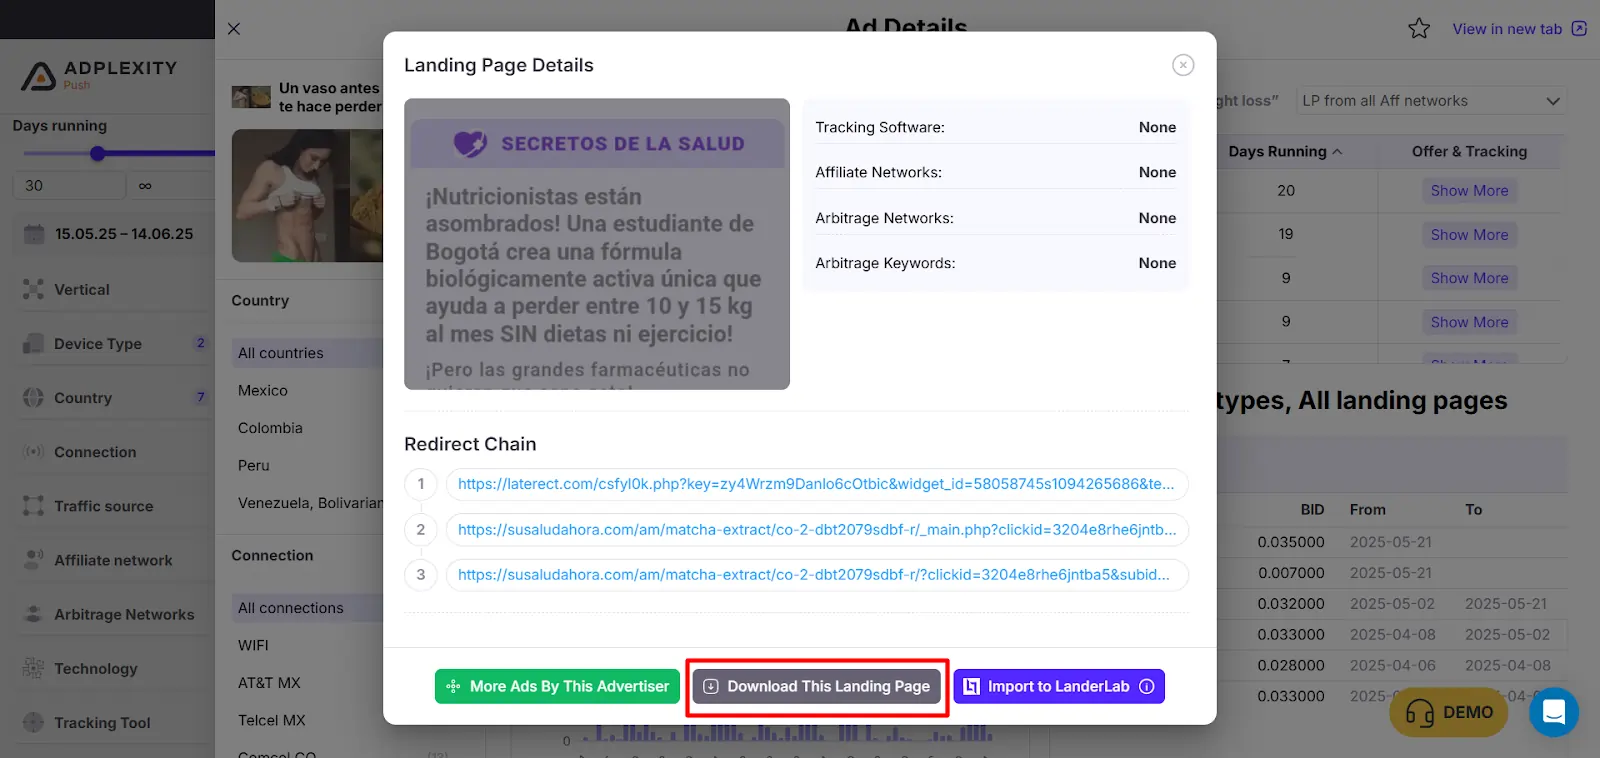Click the Arbitrage Networks icon
This screenshot has width=1600, height=758.
pyautogui.click(x=33, y=614)
